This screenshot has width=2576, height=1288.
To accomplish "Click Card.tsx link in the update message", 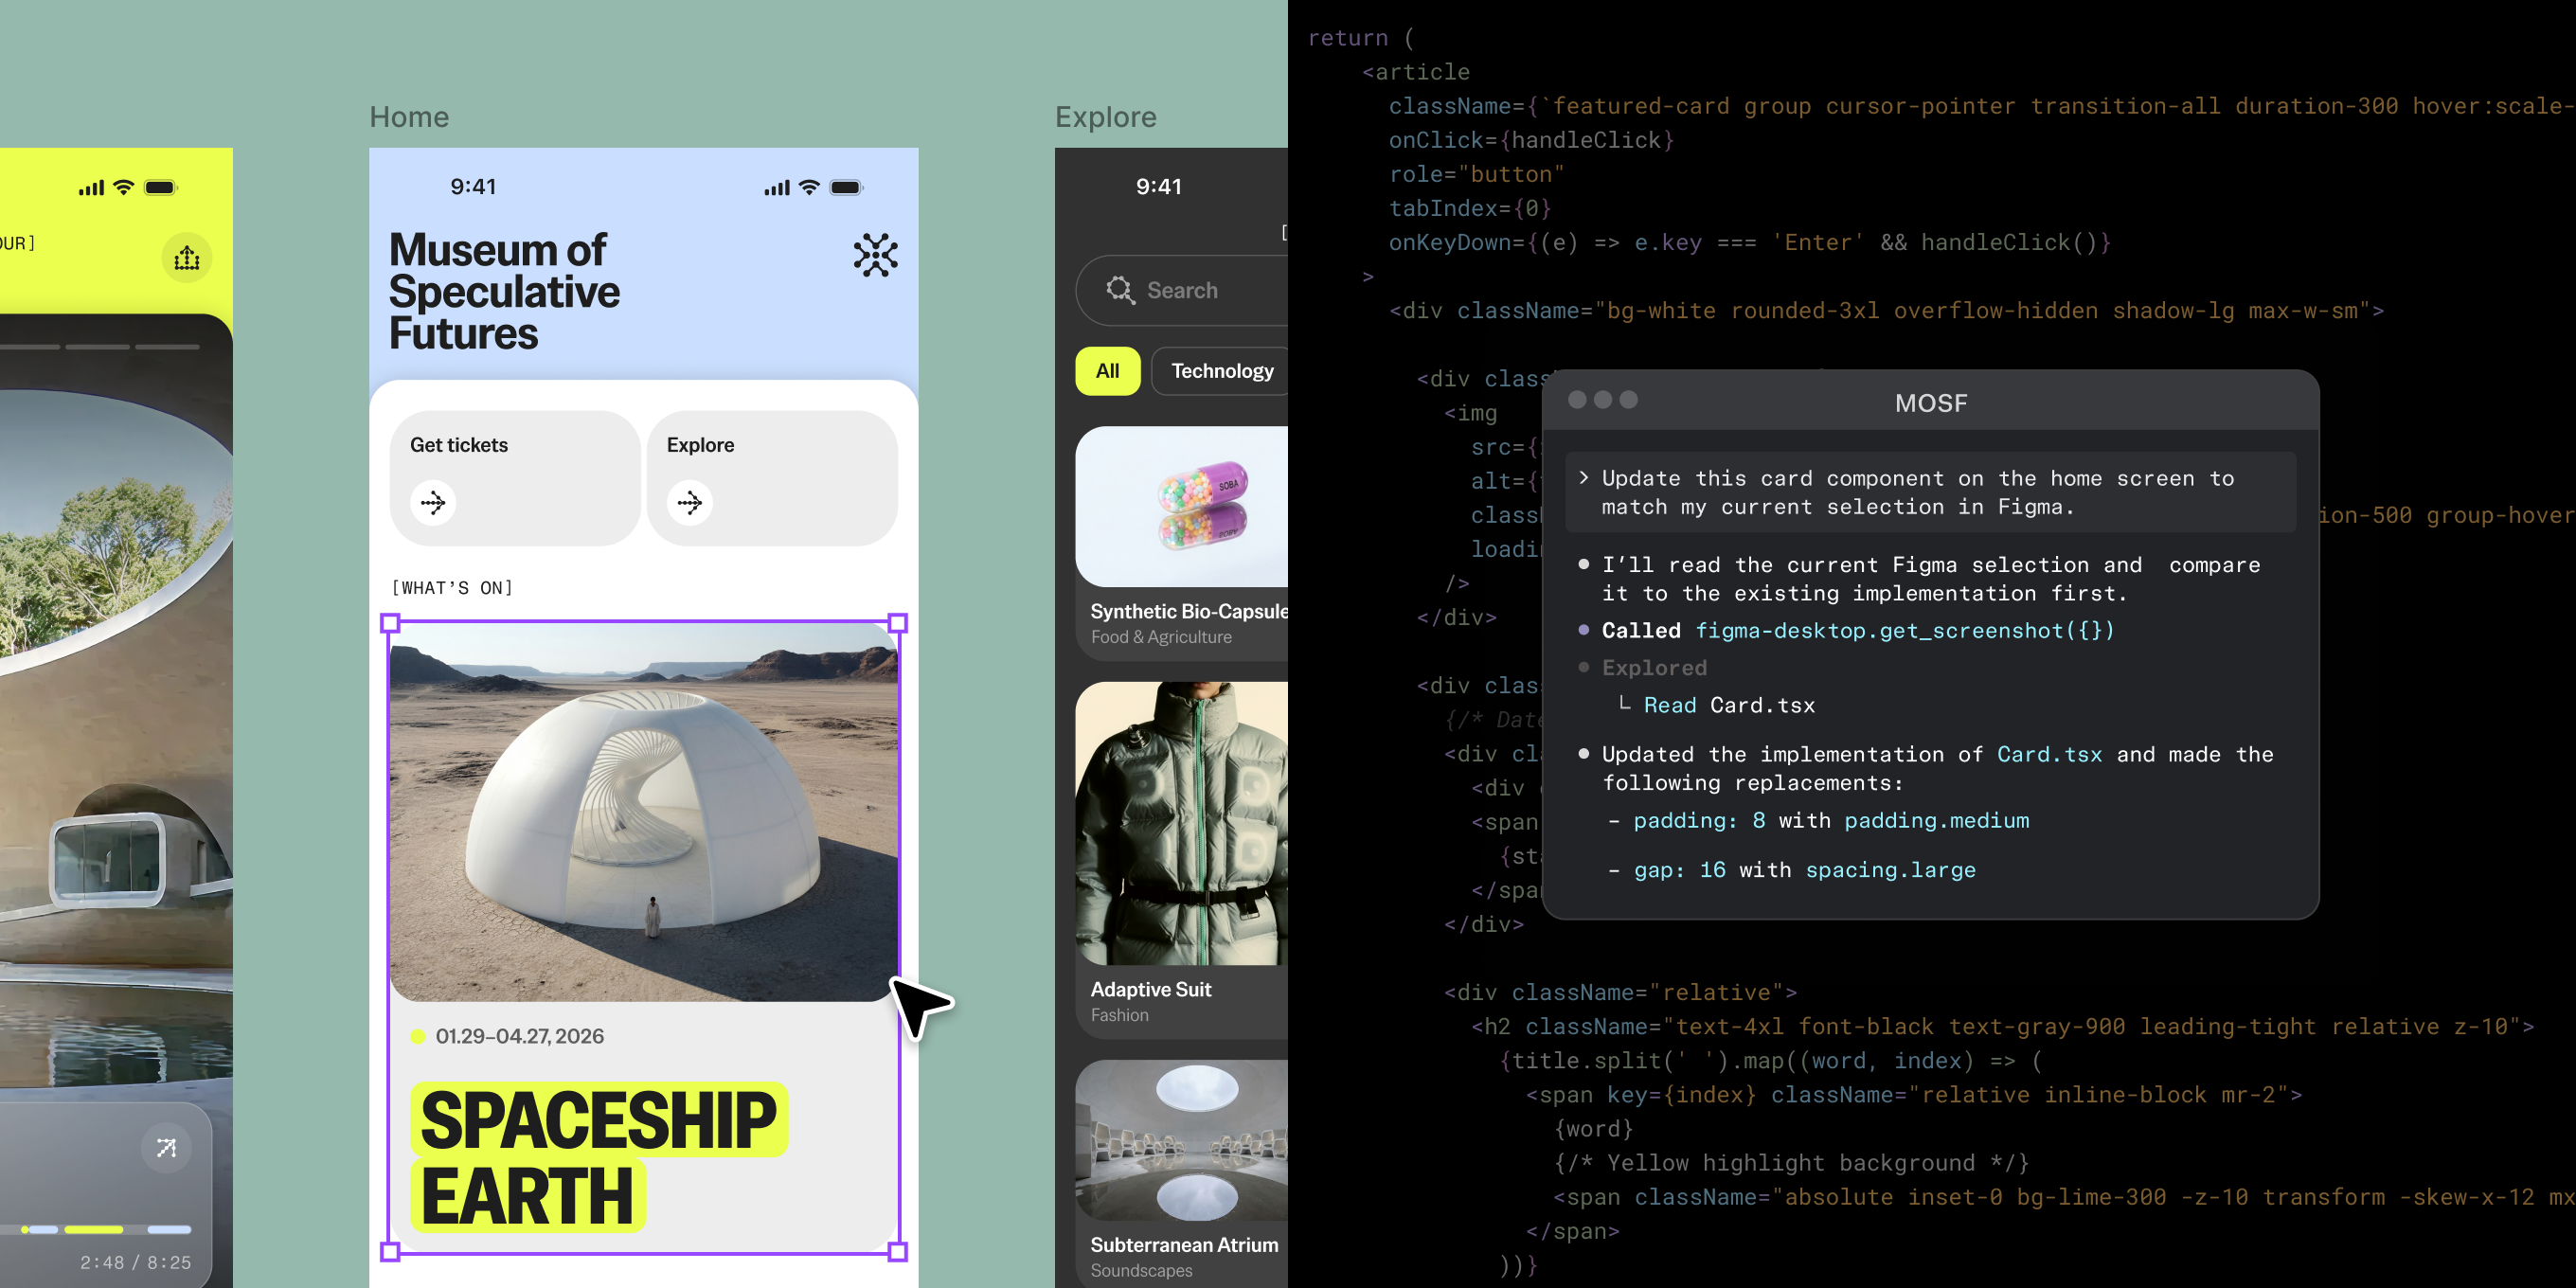I will coord(2049,754).
